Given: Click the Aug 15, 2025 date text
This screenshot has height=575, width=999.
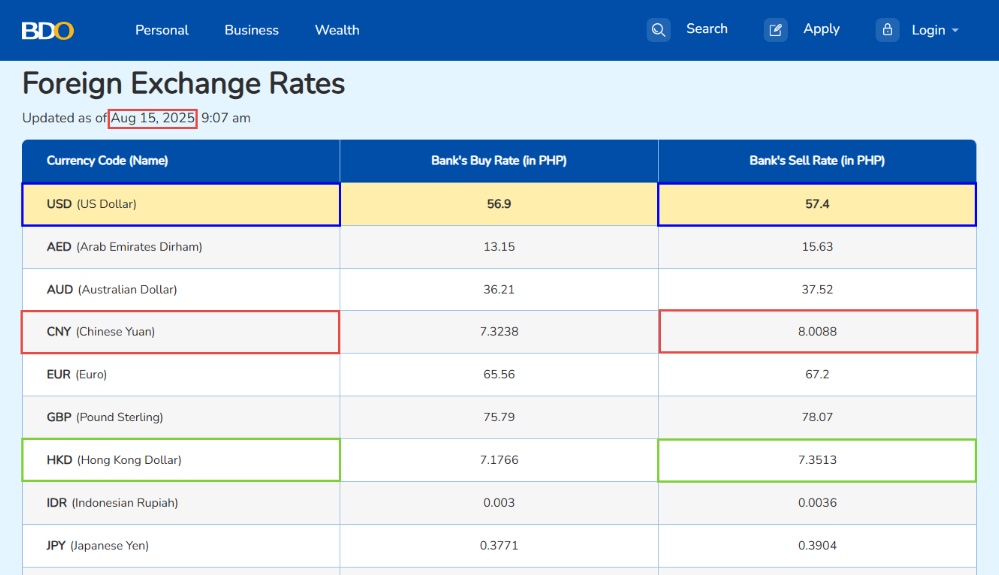Looking at the screenshot, I should (x=153, y=118).
